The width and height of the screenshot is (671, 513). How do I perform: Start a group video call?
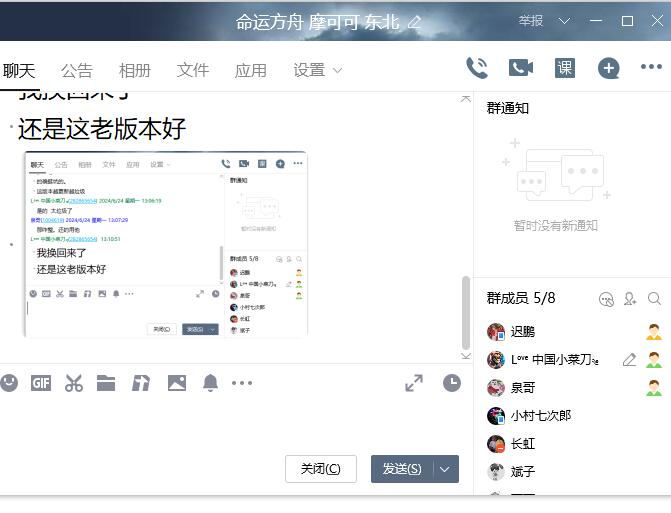[x=520, y=68]
